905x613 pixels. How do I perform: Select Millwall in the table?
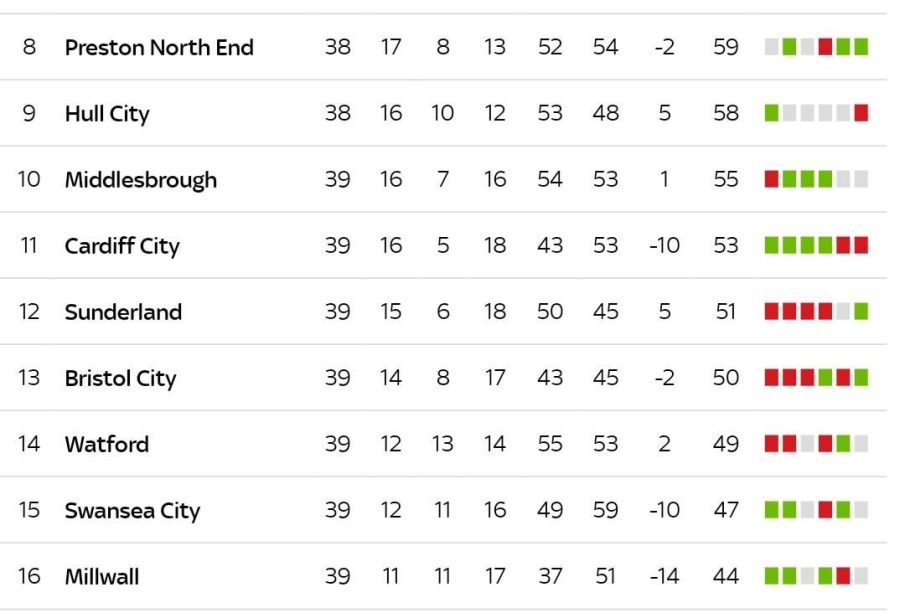click(102, 576)
